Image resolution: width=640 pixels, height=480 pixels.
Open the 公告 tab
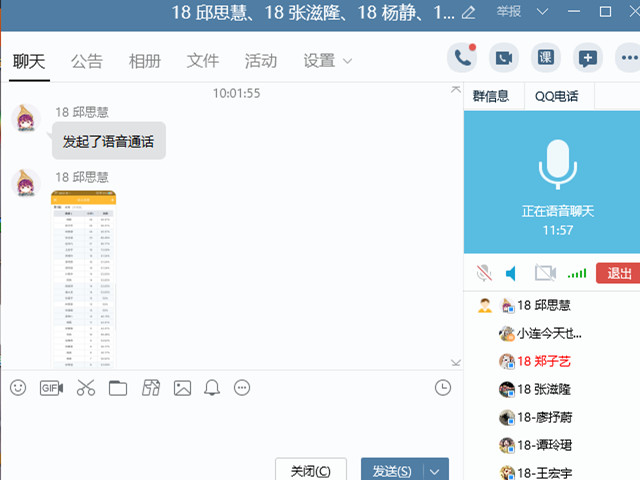87,61
